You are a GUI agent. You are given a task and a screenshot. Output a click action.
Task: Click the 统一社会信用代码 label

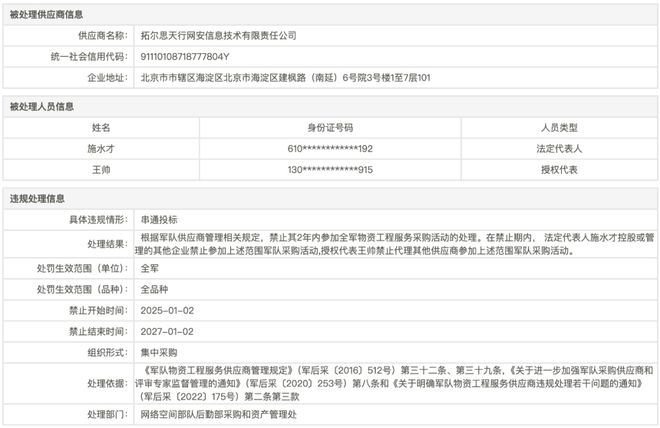89,57
